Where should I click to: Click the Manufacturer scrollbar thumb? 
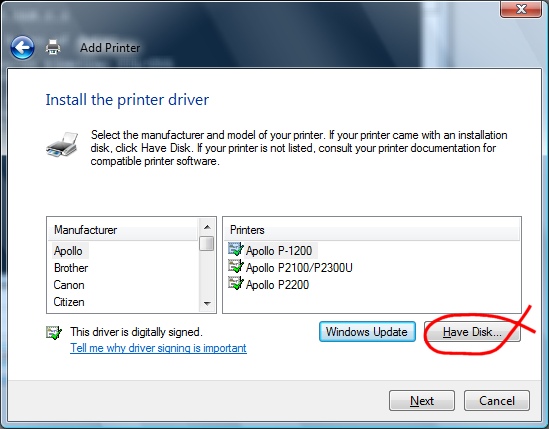[207, 243]
